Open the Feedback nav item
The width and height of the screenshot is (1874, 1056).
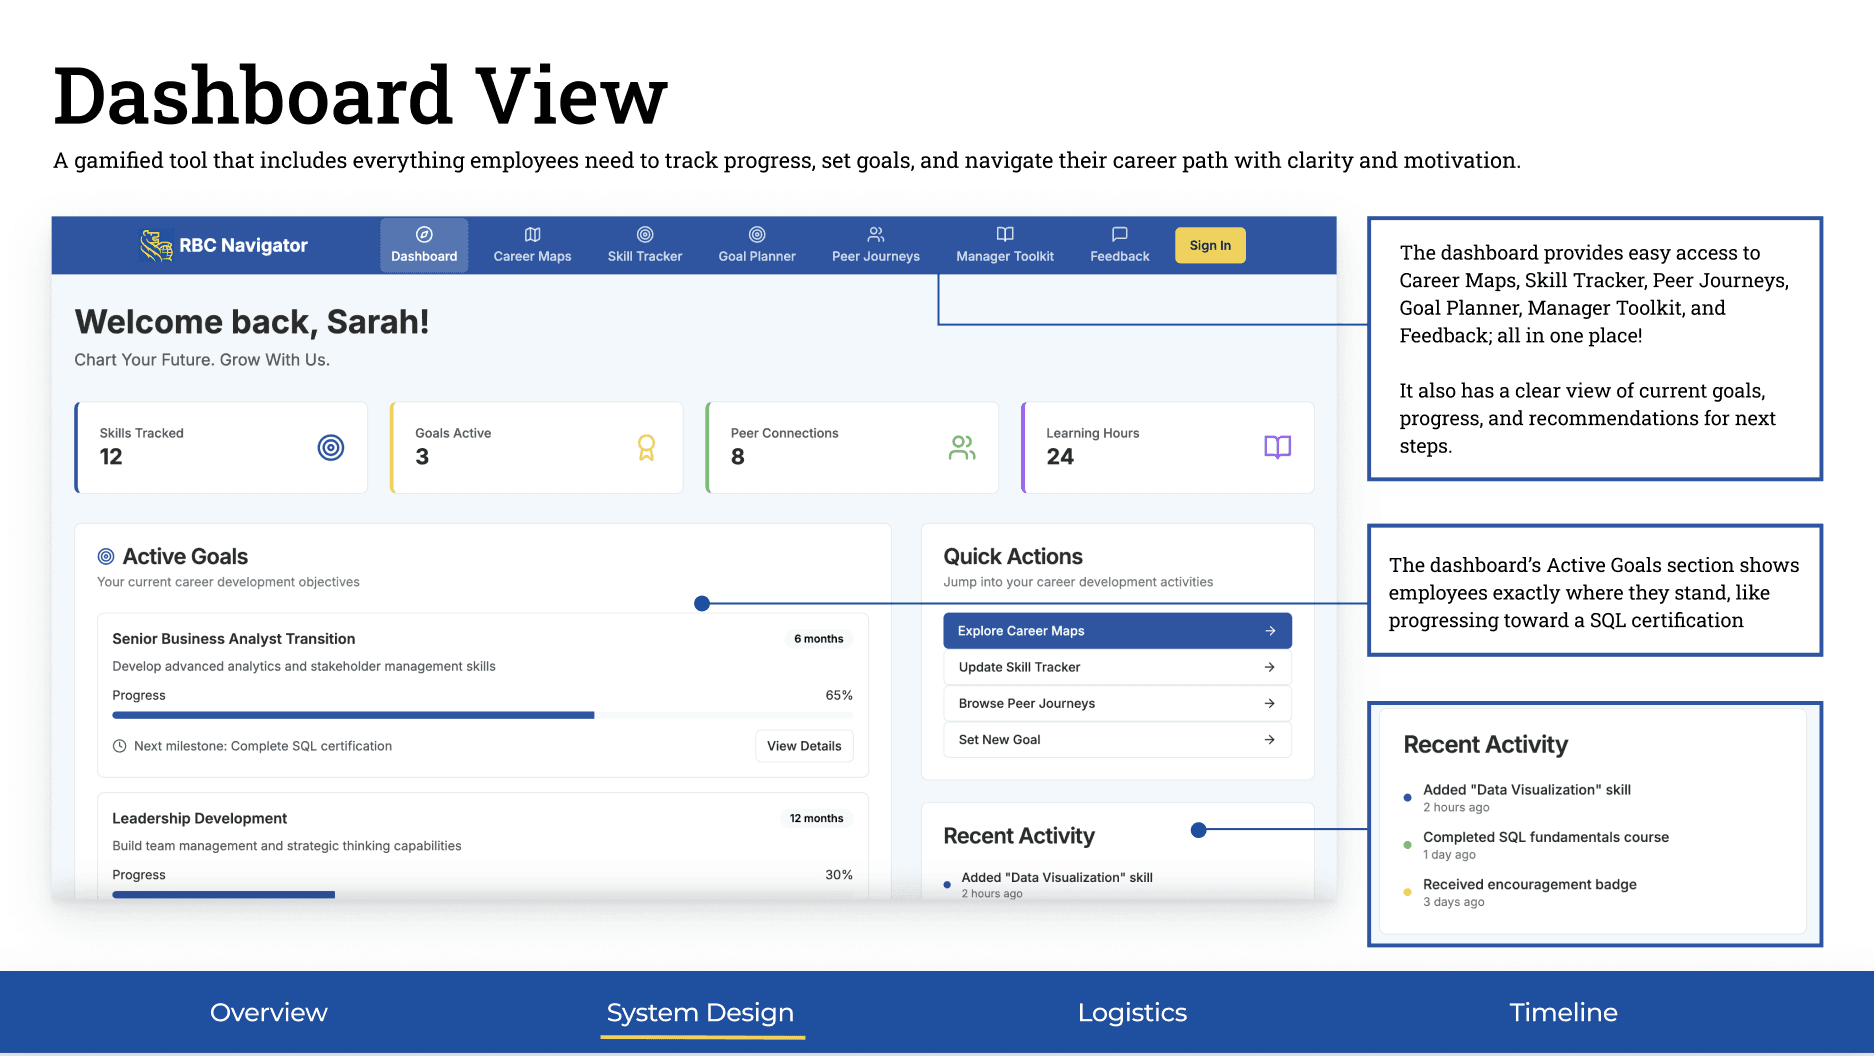click(x=1120, y=245)
